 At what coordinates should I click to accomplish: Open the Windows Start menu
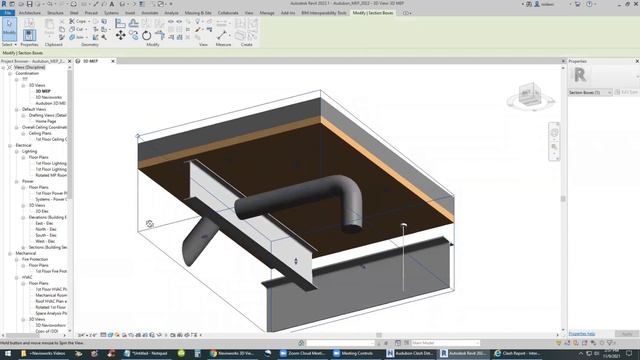[8, 353]
